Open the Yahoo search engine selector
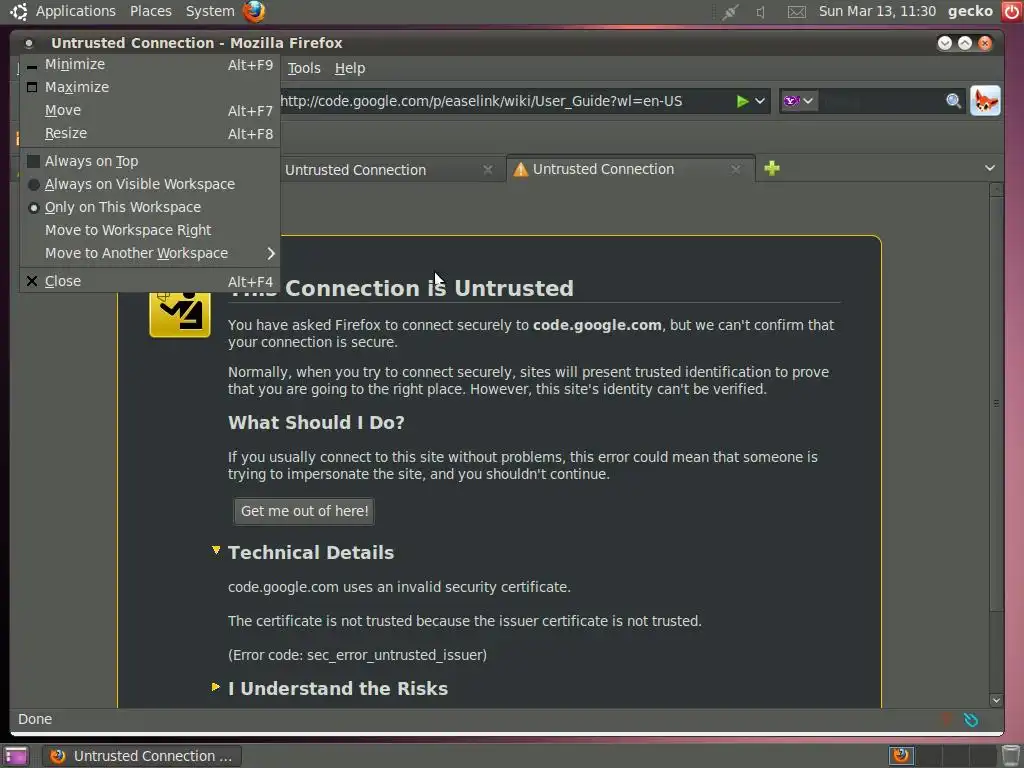Viewport: 1024px width, 768px height. click(798, 101)
